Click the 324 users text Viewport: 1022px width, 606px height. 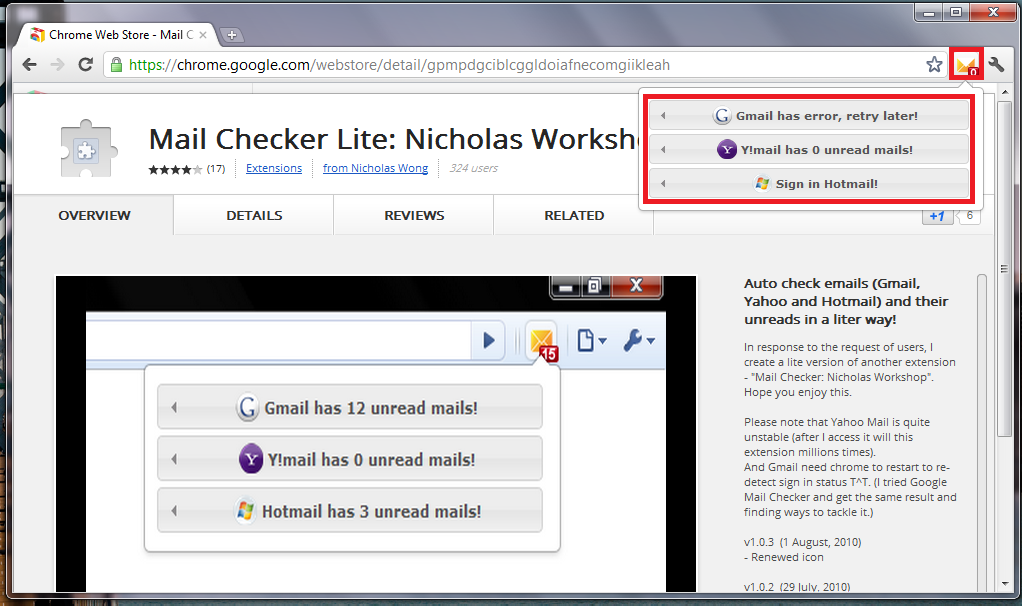(x=474, y=168)
